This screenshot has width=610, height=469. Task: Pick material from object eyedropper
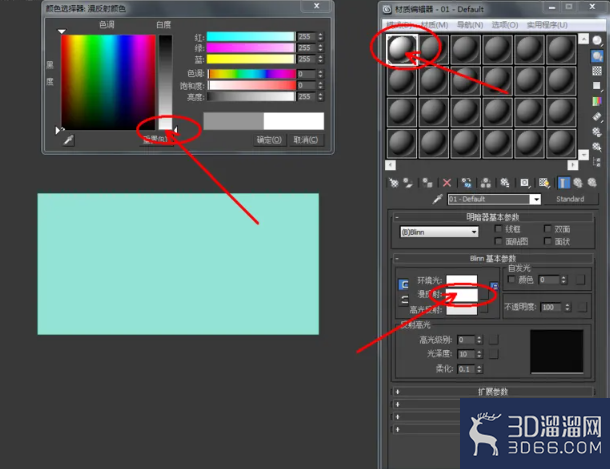point(437,199)
